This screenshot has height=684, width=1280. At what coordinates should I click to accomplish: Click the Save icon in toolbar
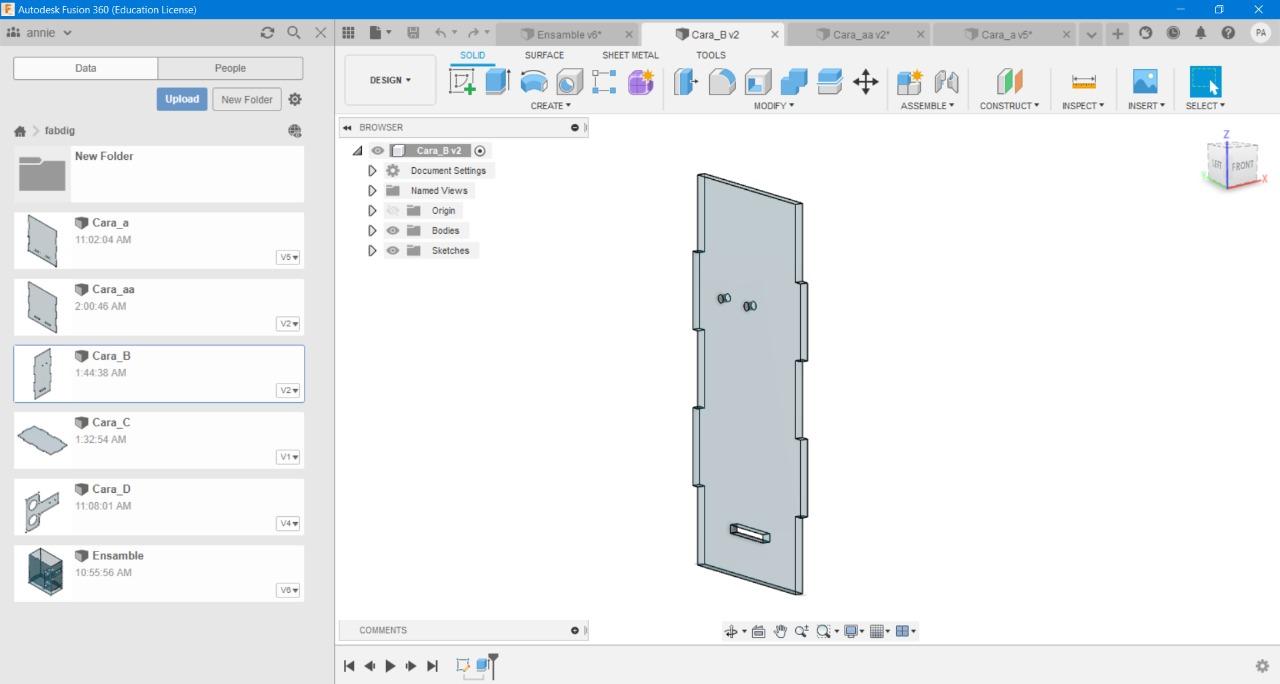[413, 33]
